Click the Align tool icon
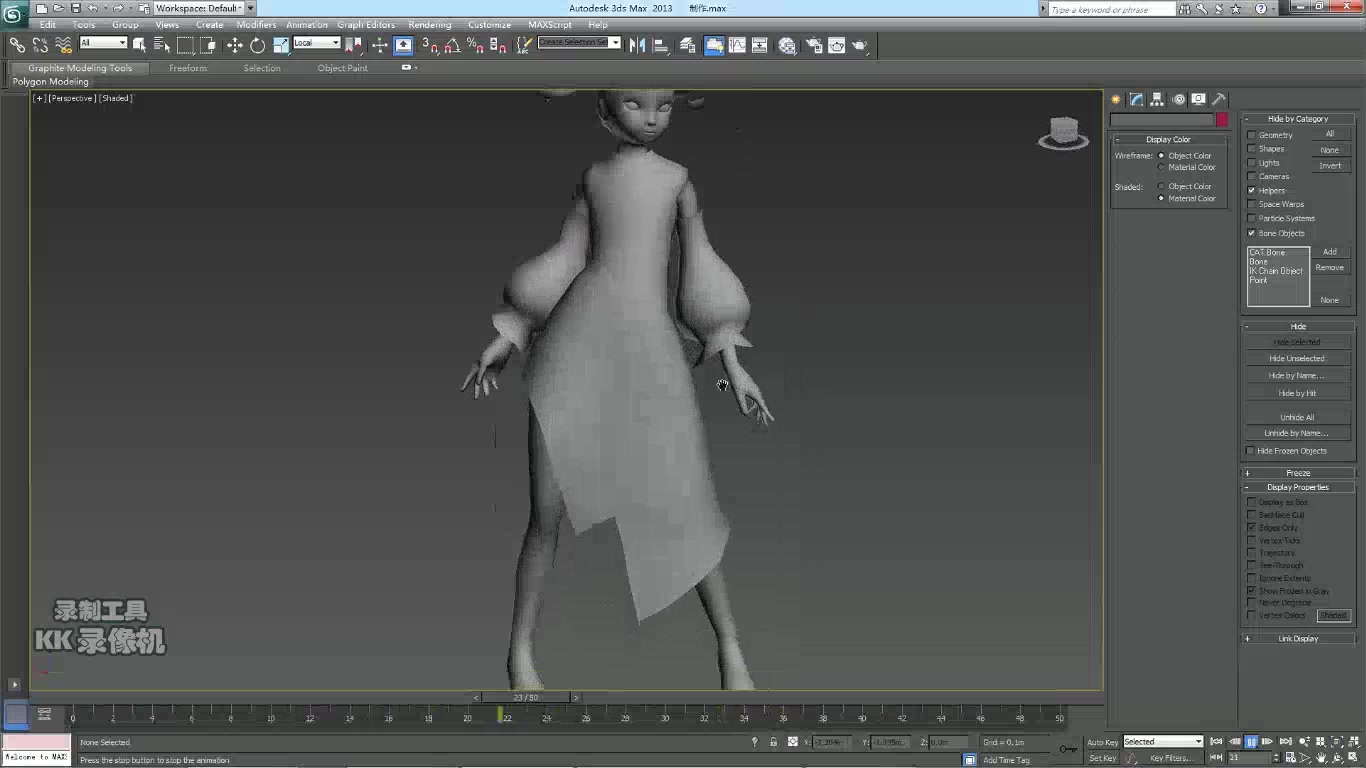 point(660,45)
